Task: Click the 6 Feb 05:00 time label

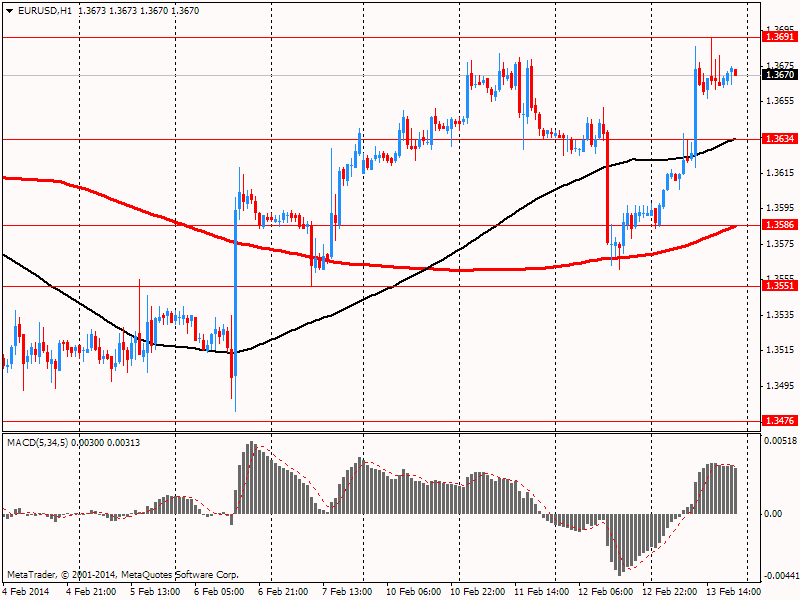Action: (219, 592)
